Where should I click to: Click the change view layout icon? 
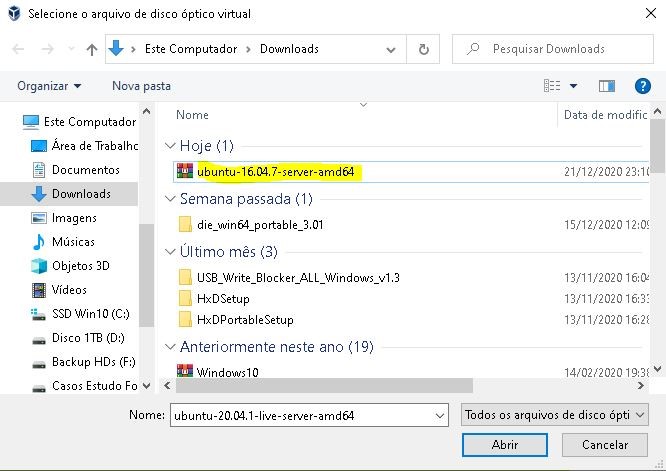[x=549, y=86]
